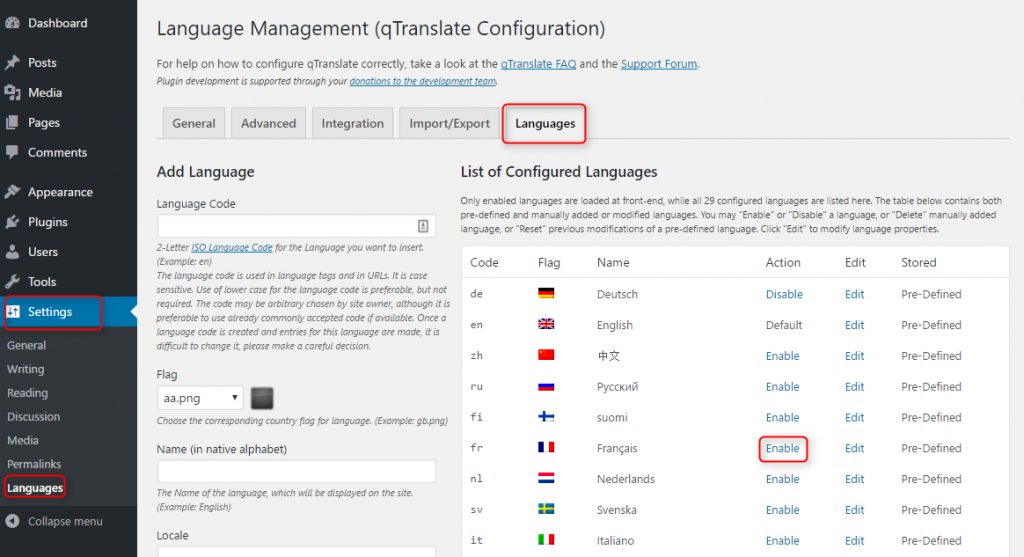The height and width of the screenshot is (557, 1024).
Task: Click the Italian flag icon
Action: (x=546, y=539)
